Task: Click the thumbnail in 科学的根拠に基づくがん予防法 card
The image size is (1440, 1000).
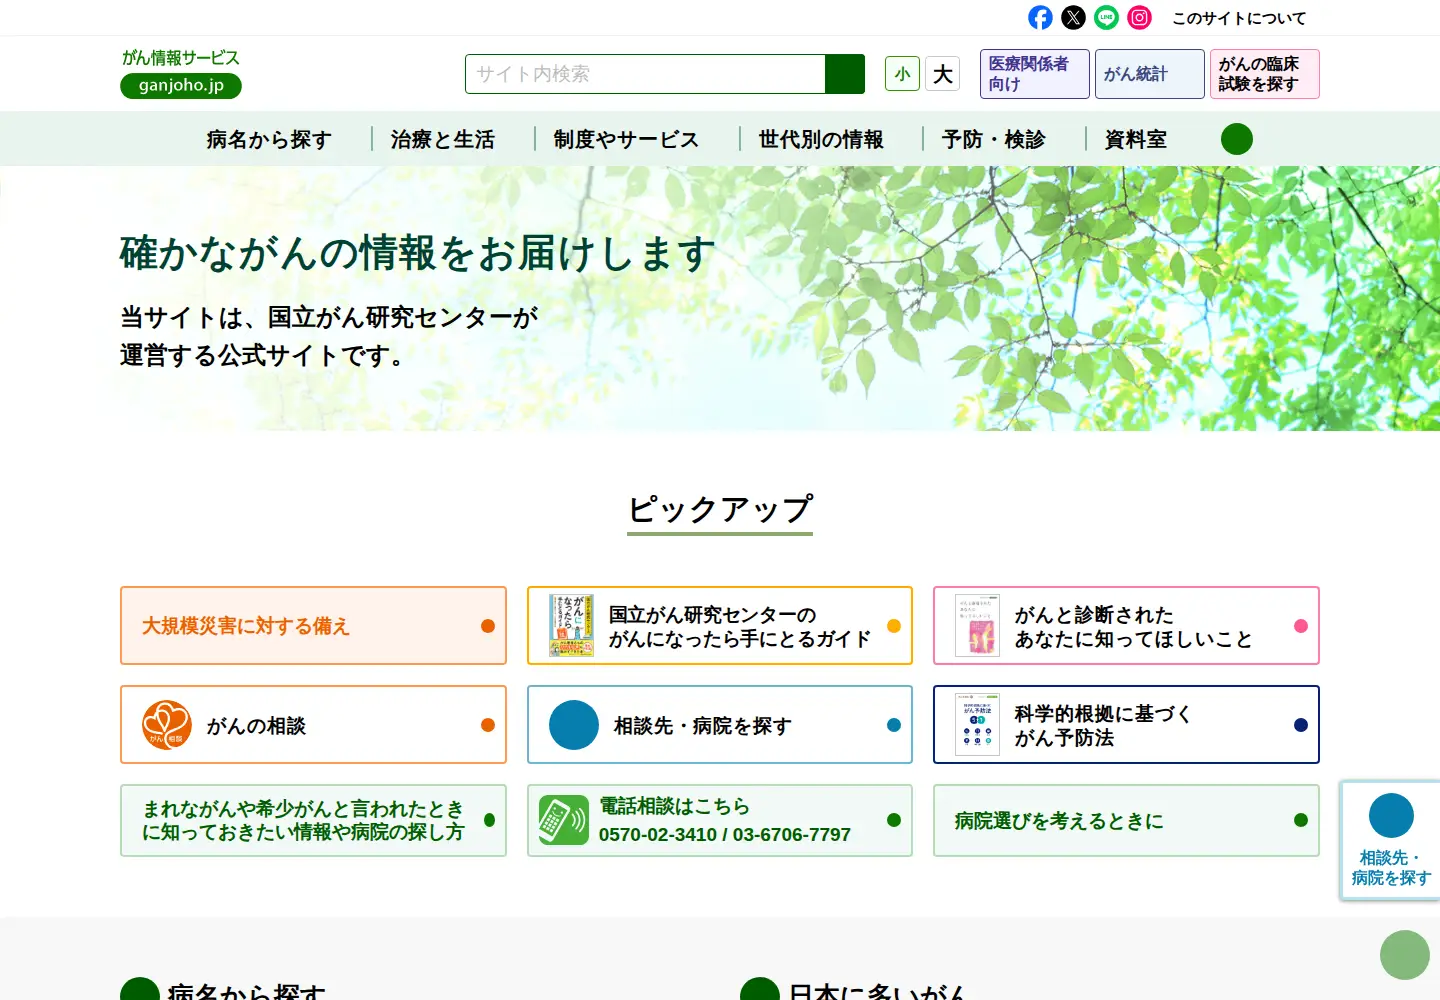Action: [977, 725]
